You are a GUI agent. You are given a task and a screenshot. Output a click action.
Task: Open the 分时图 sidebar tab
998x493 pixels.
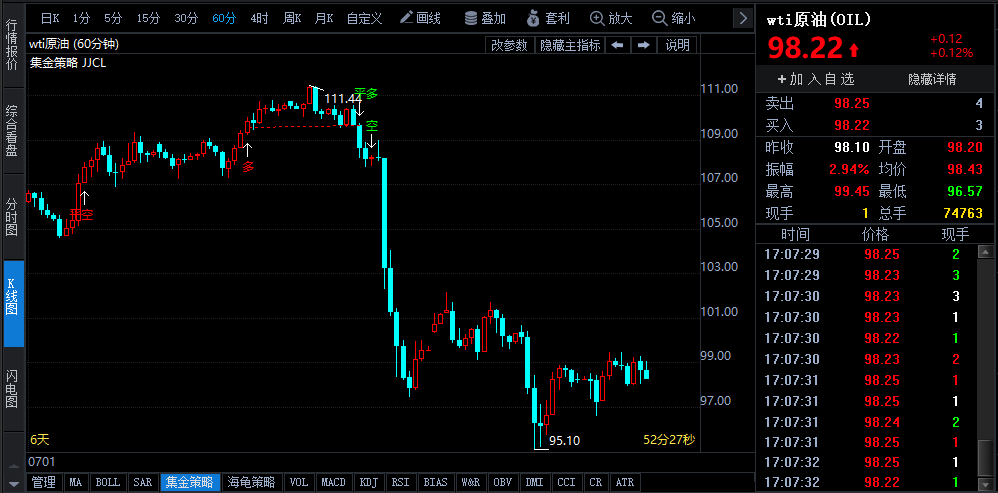pyautogui.click(x=12, y=215)
